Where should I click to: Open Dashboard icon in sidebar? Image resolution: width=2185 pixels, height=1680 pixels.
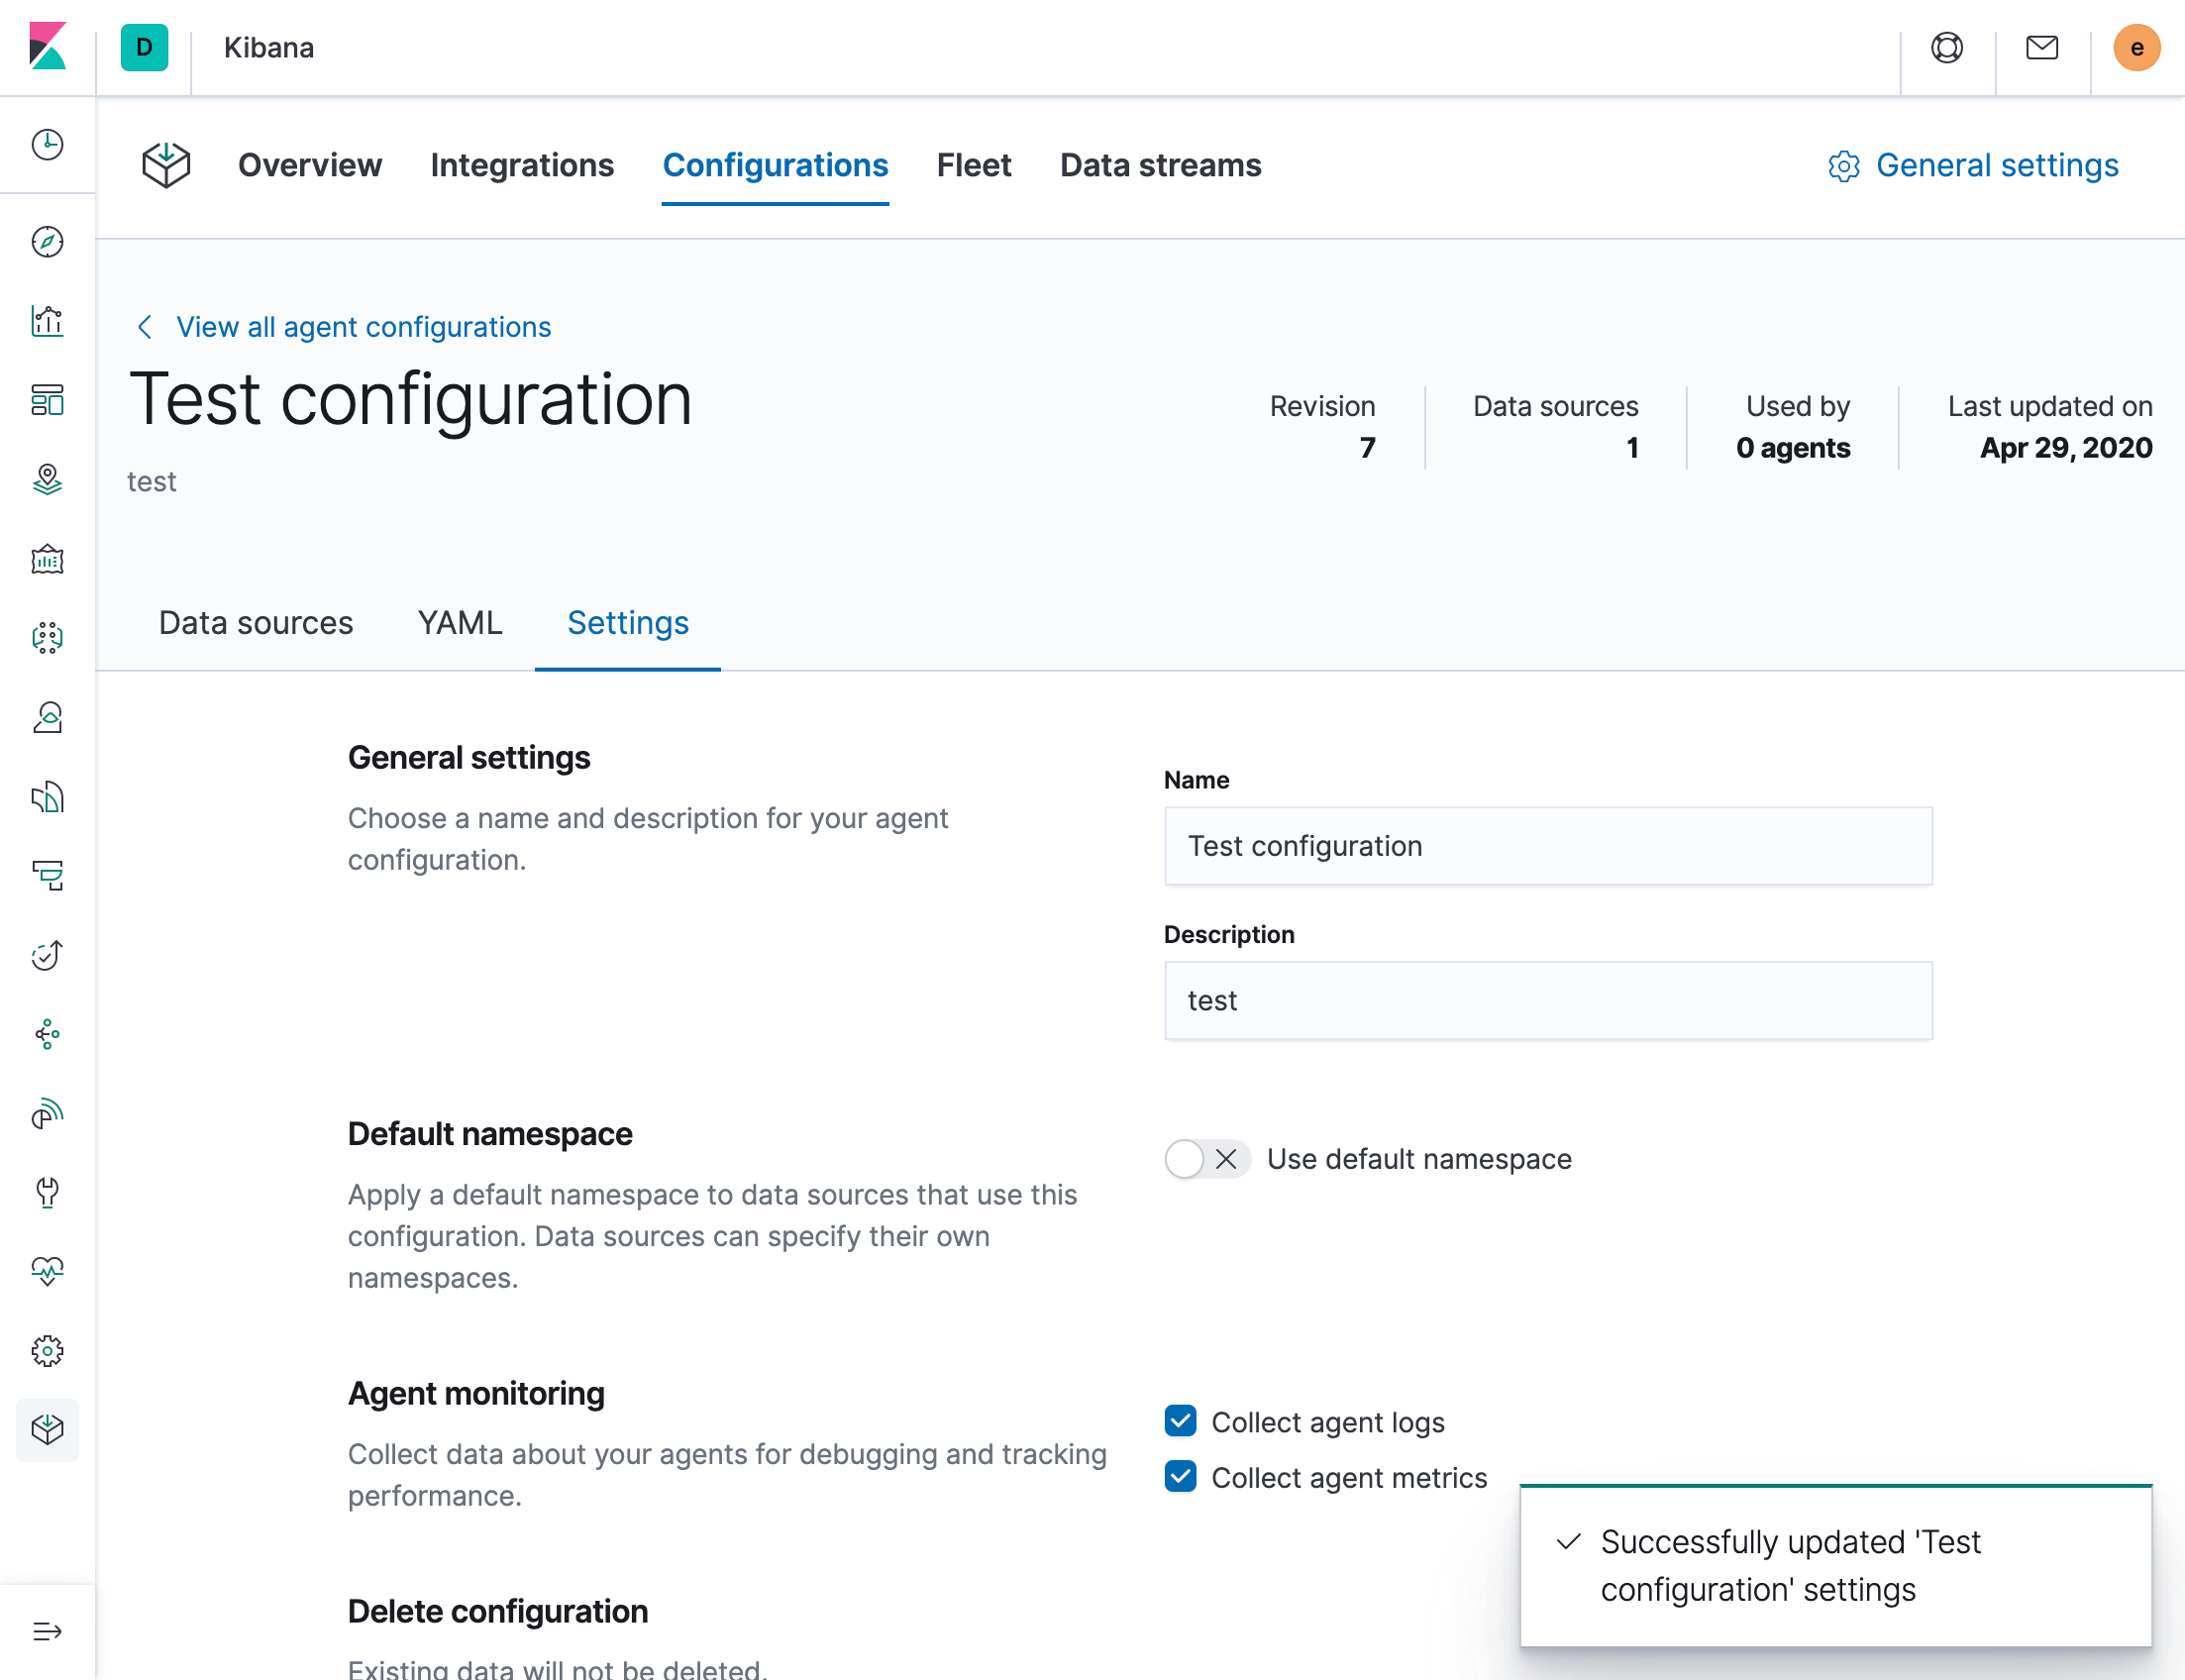pyautogui.click(x=47, y=400)
